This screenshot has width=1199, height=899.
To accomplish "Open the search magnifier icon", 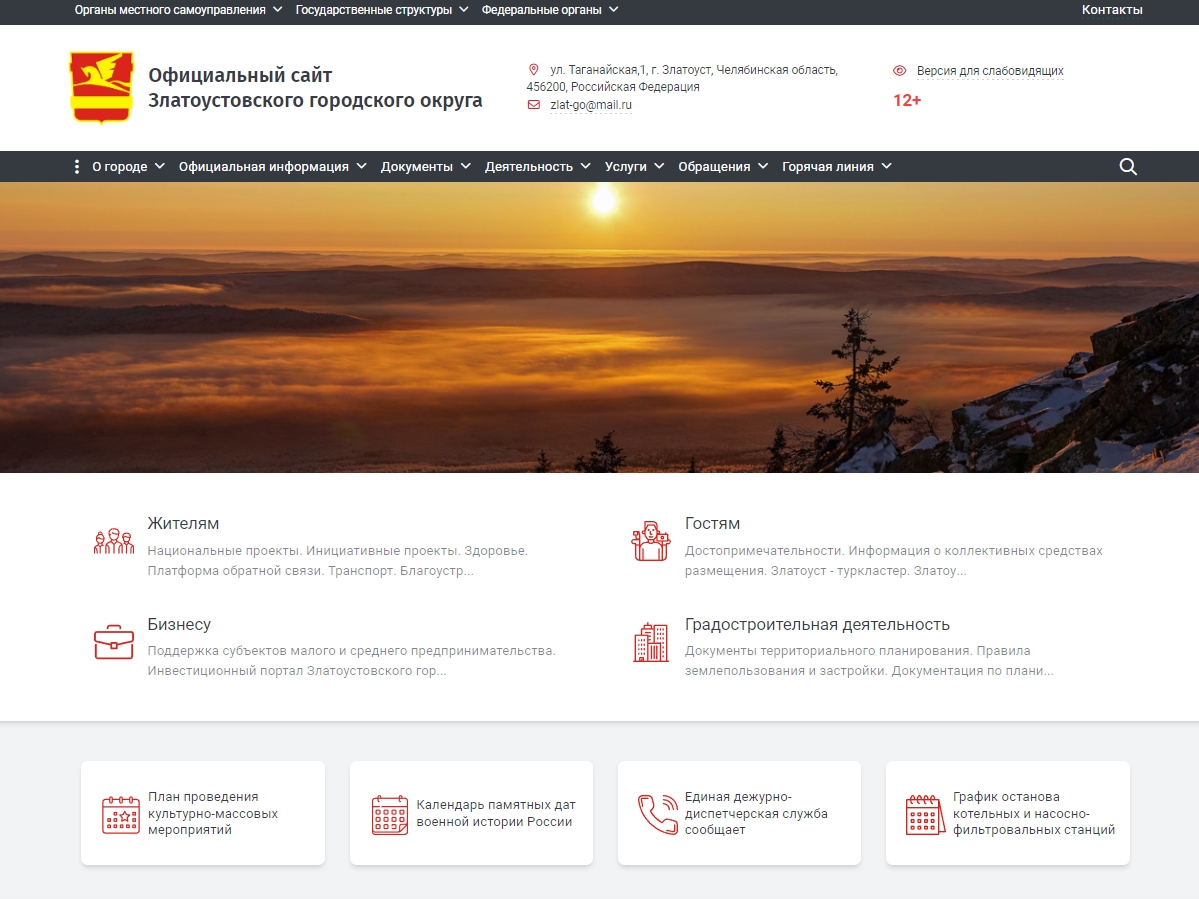I will pyautogui.click(x=1128, y=167).
